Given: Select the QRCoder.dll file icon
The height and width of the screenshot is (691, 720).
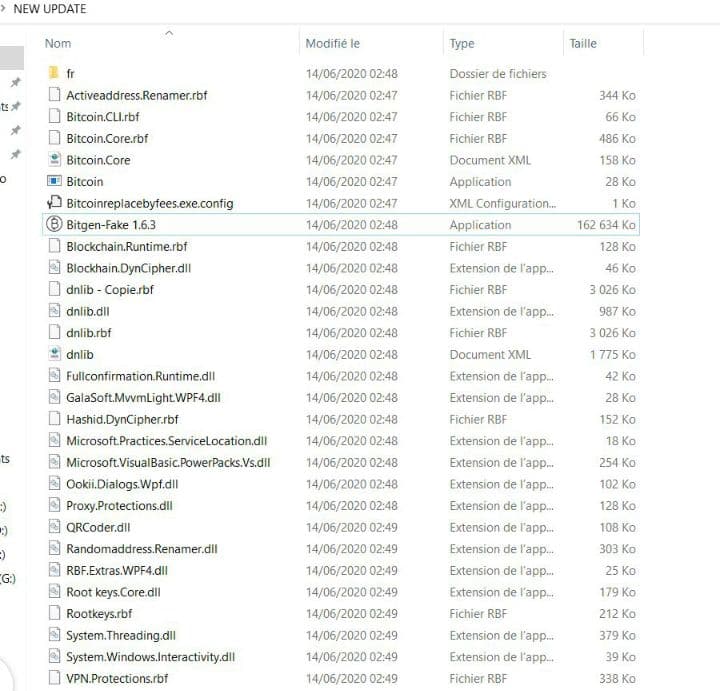Looking at the screenshot, I should [x=54, y=528].
